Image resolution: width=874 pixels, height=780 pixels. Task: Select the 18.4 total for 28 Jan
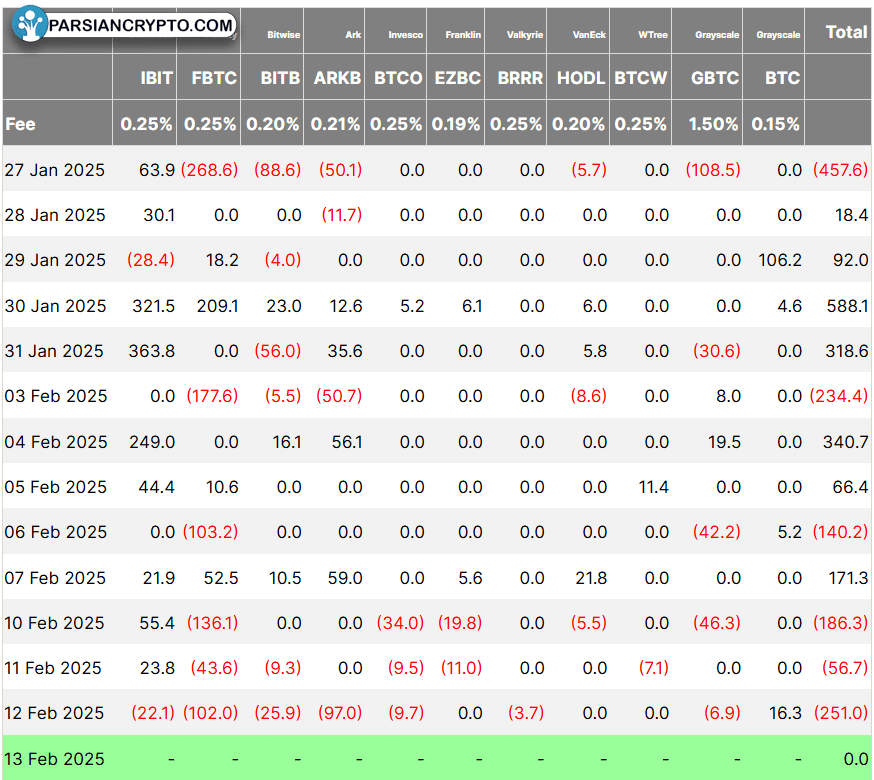(x=851, y=215)
